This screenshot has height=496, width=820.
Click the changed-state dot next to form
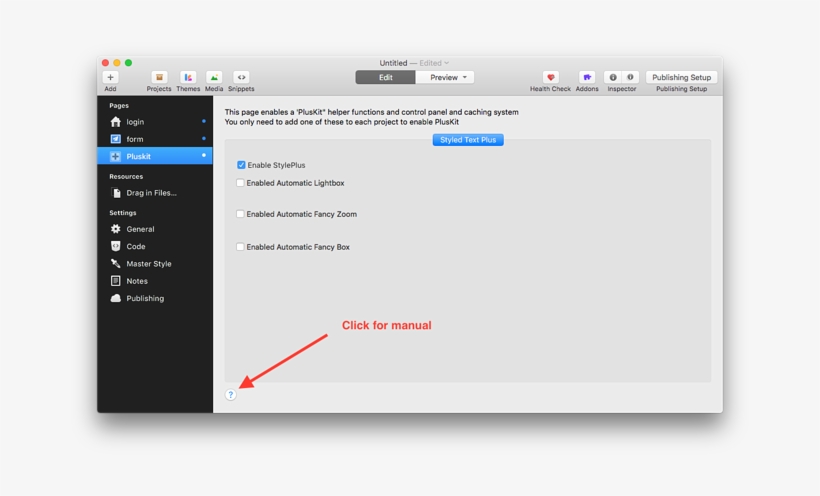pos(203,139)
